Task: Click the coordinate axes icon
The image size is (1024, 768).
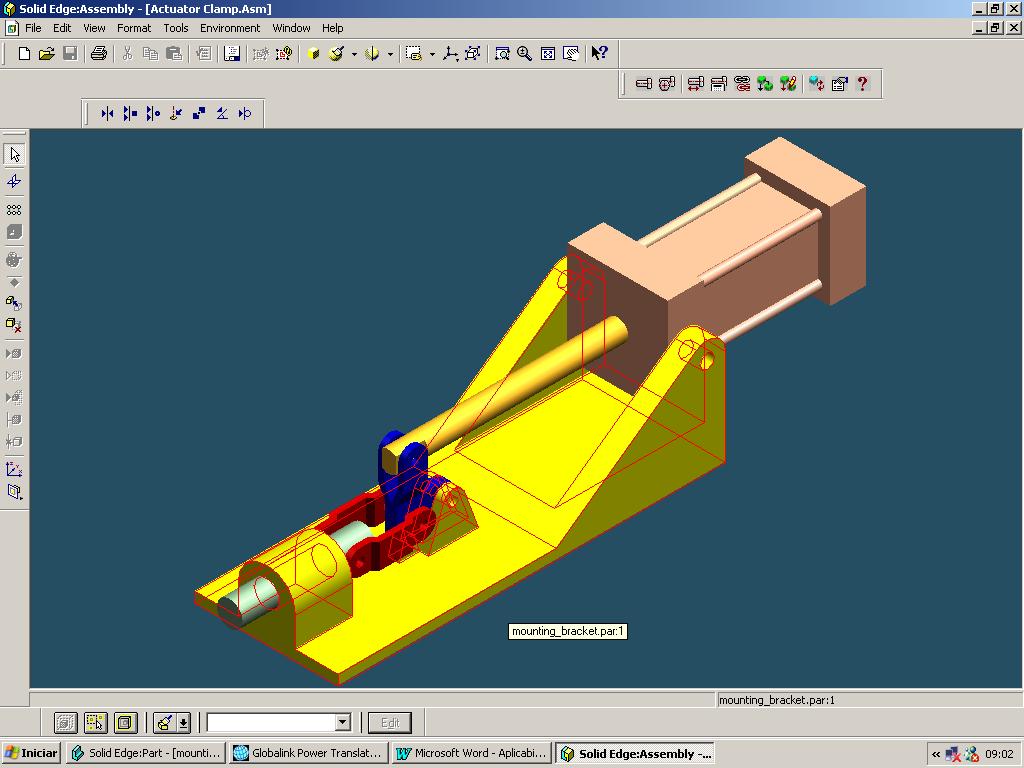Action: tap(450, 54)
